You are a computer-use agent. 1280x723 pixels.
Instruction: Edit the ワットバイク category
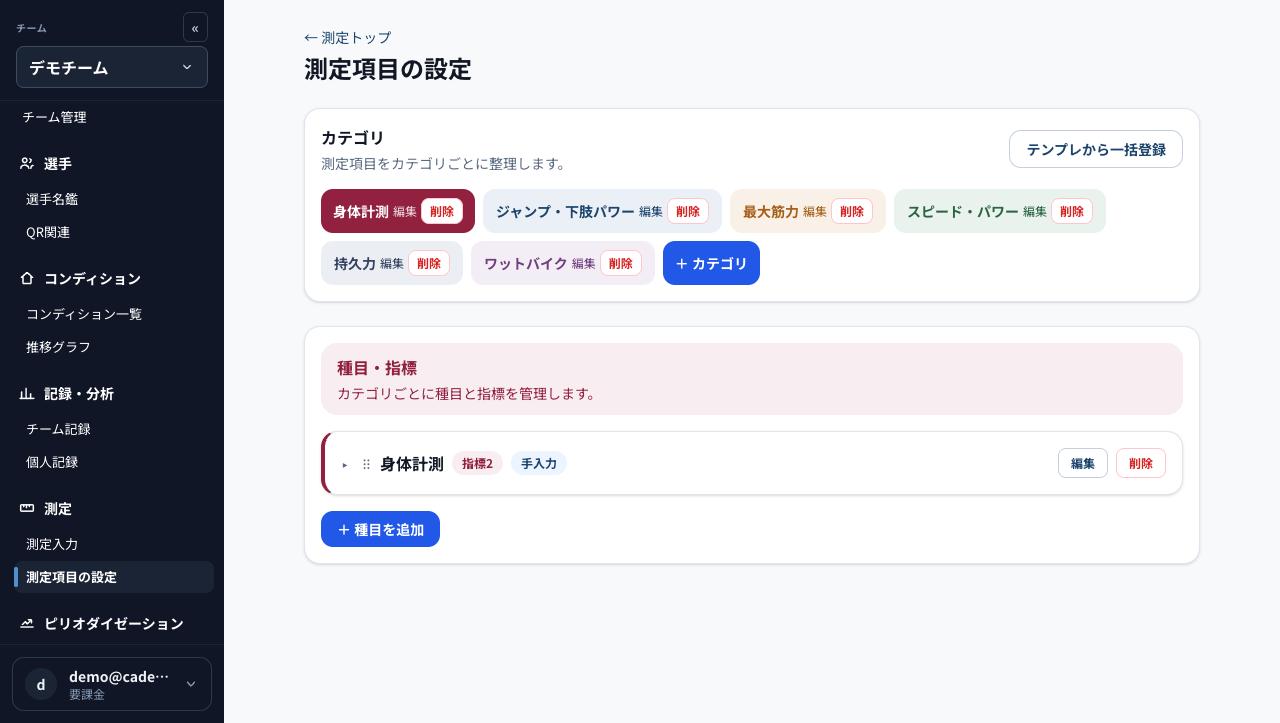click(x=584, y=263)
